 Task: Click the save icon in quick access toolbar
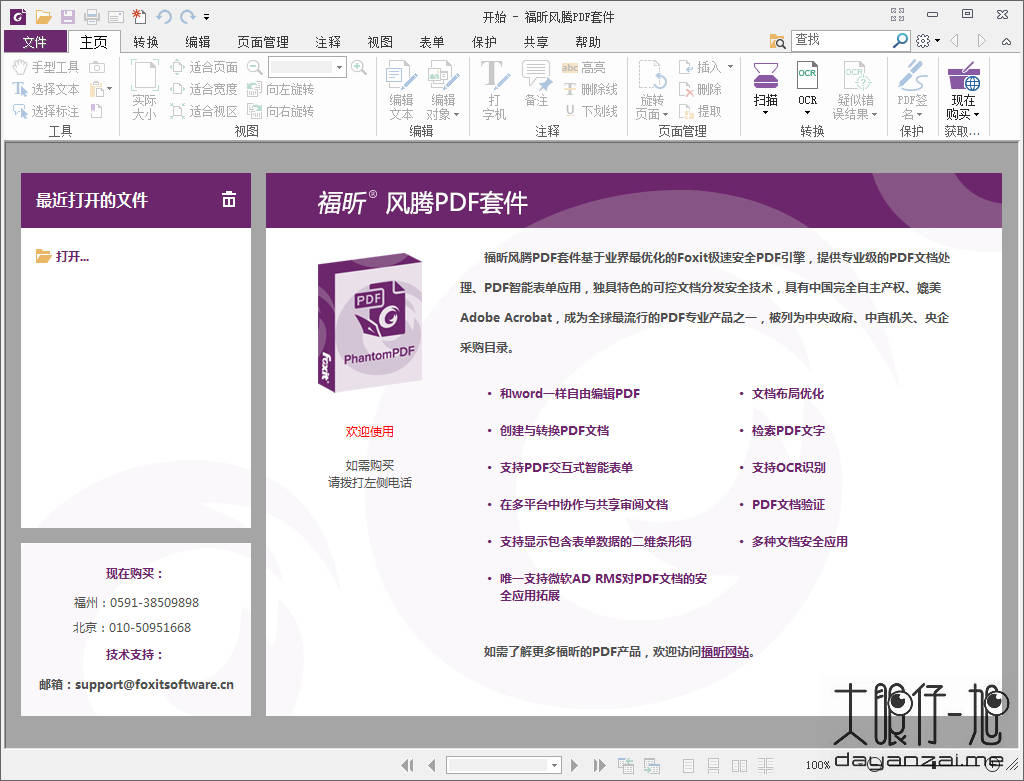point(67,16)
